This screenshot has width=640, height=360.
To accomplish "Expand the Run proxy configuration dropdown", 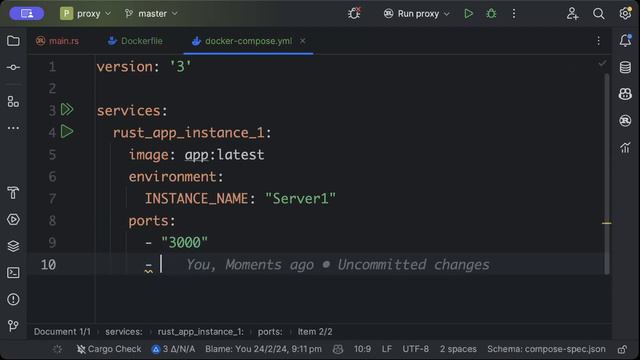I will click(416, 13).
